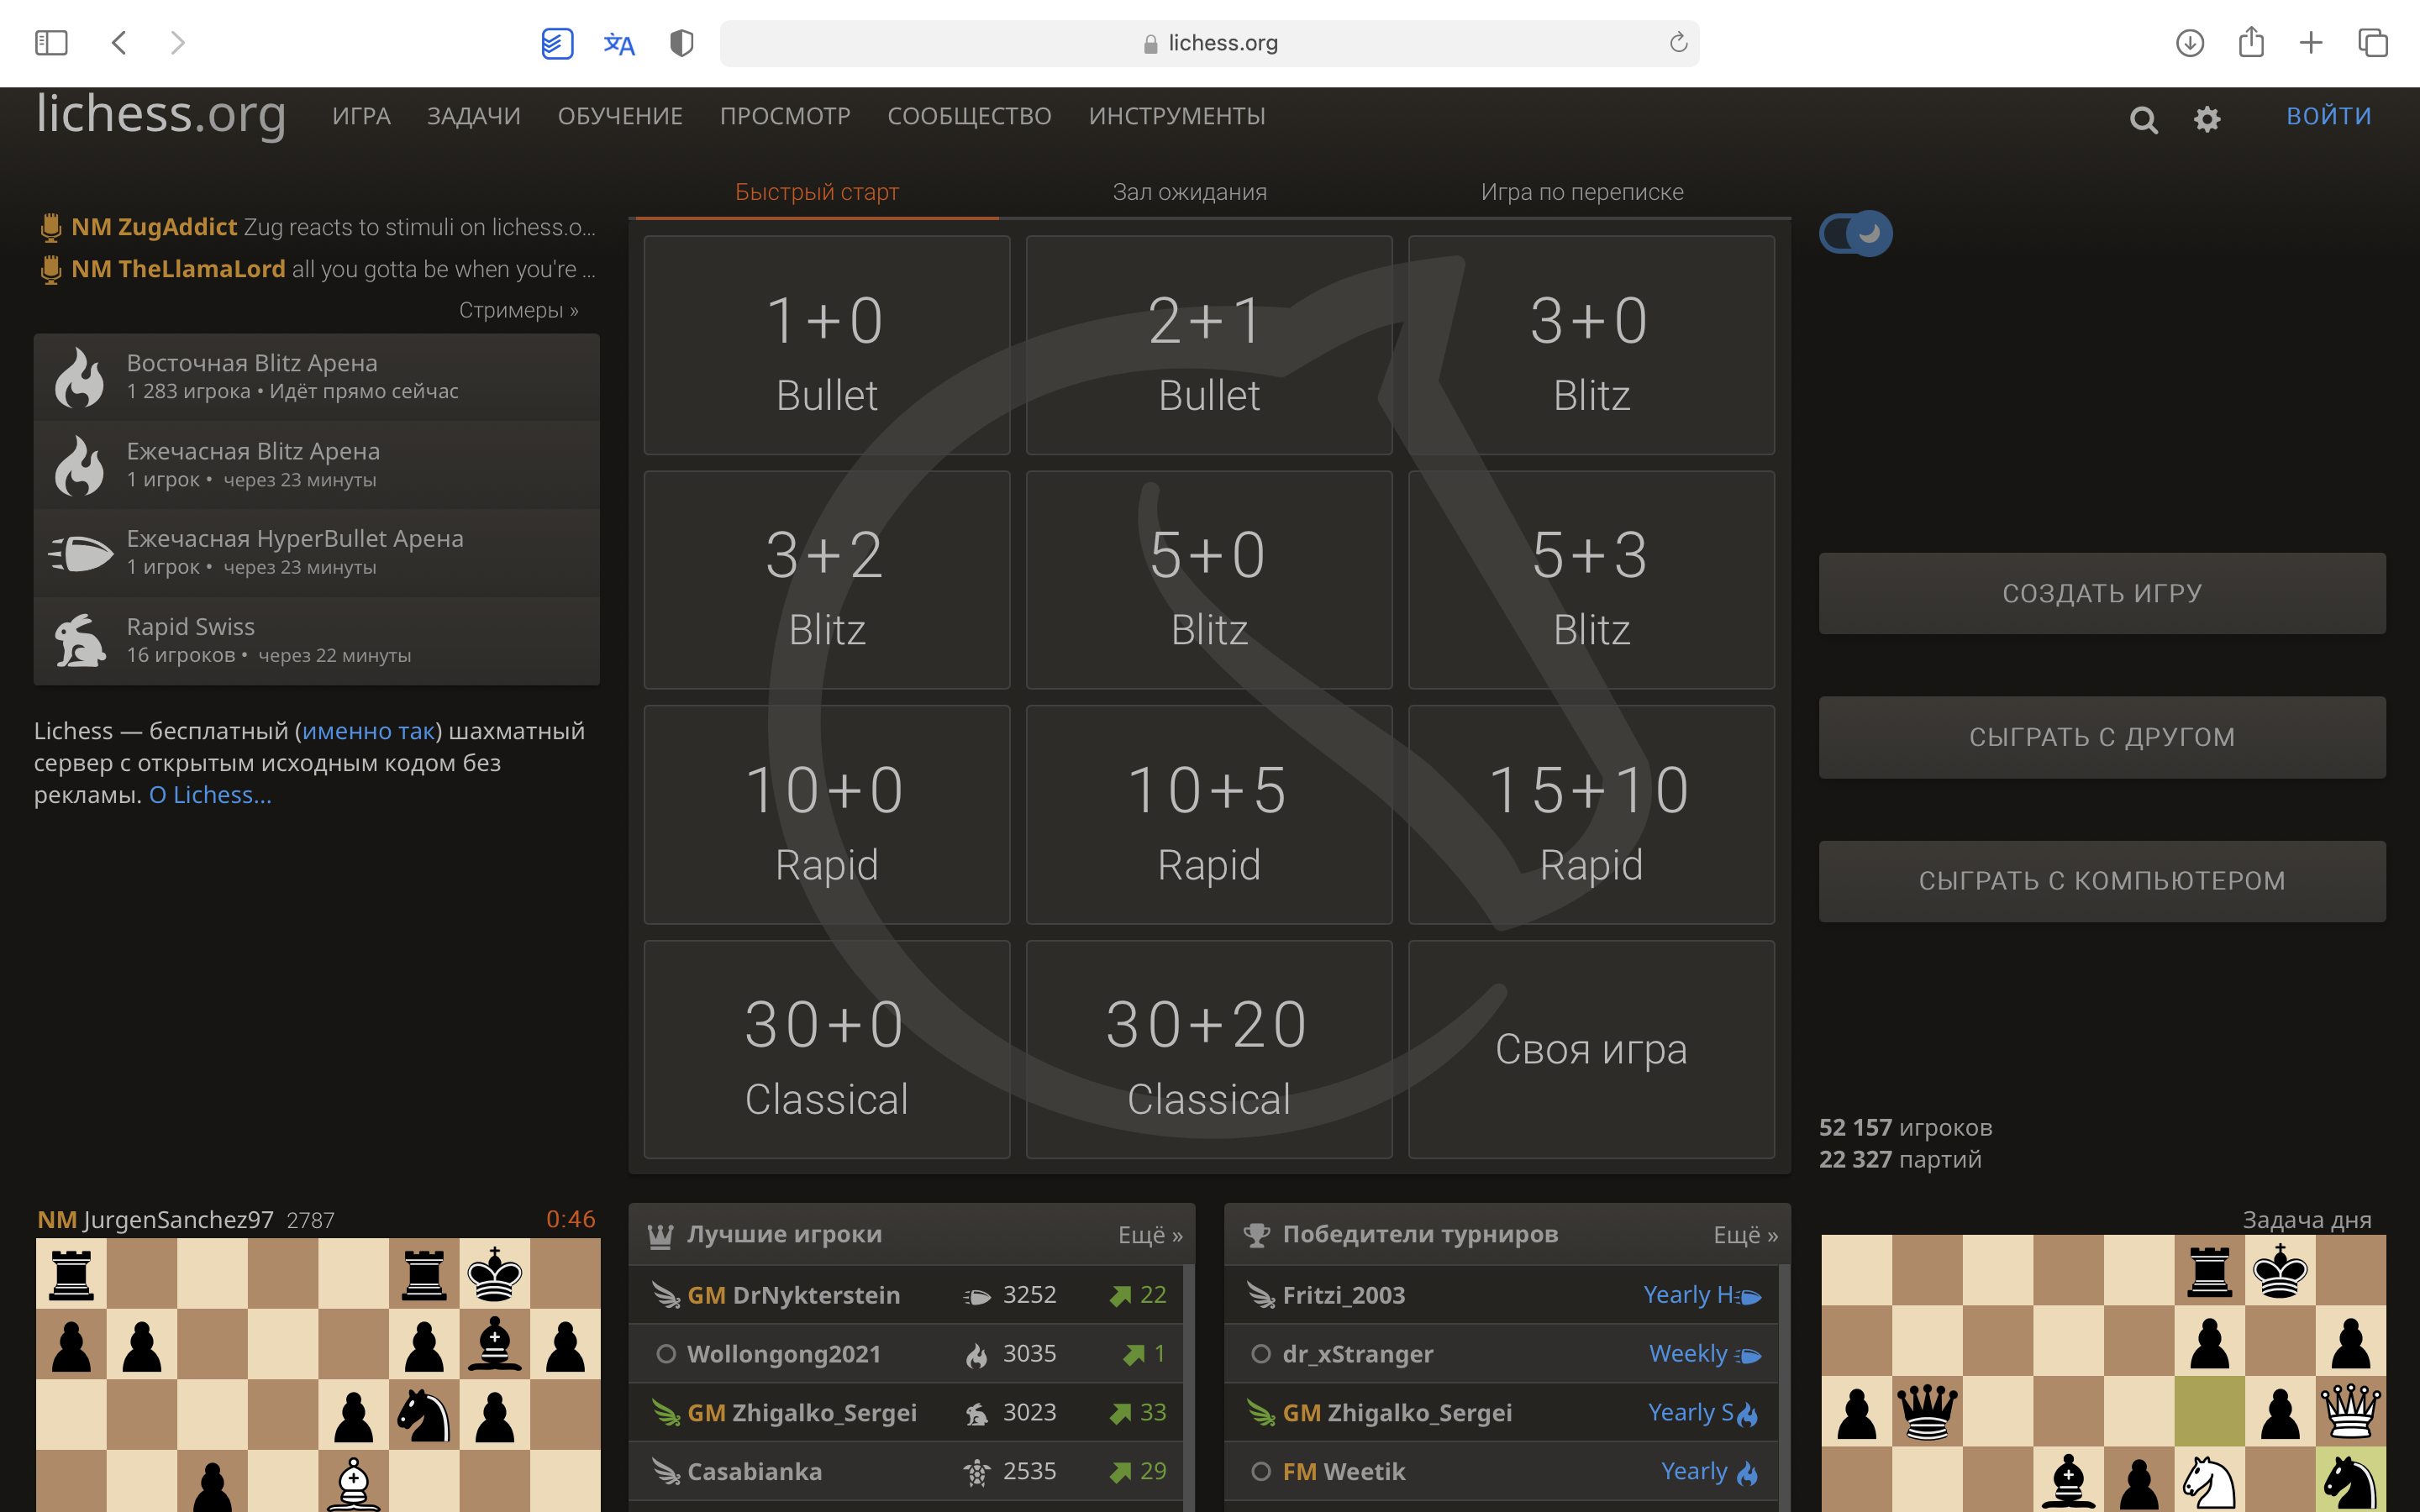Open the settings gear icon
Viewport: 2420px width, 1512px height.
2207,119
